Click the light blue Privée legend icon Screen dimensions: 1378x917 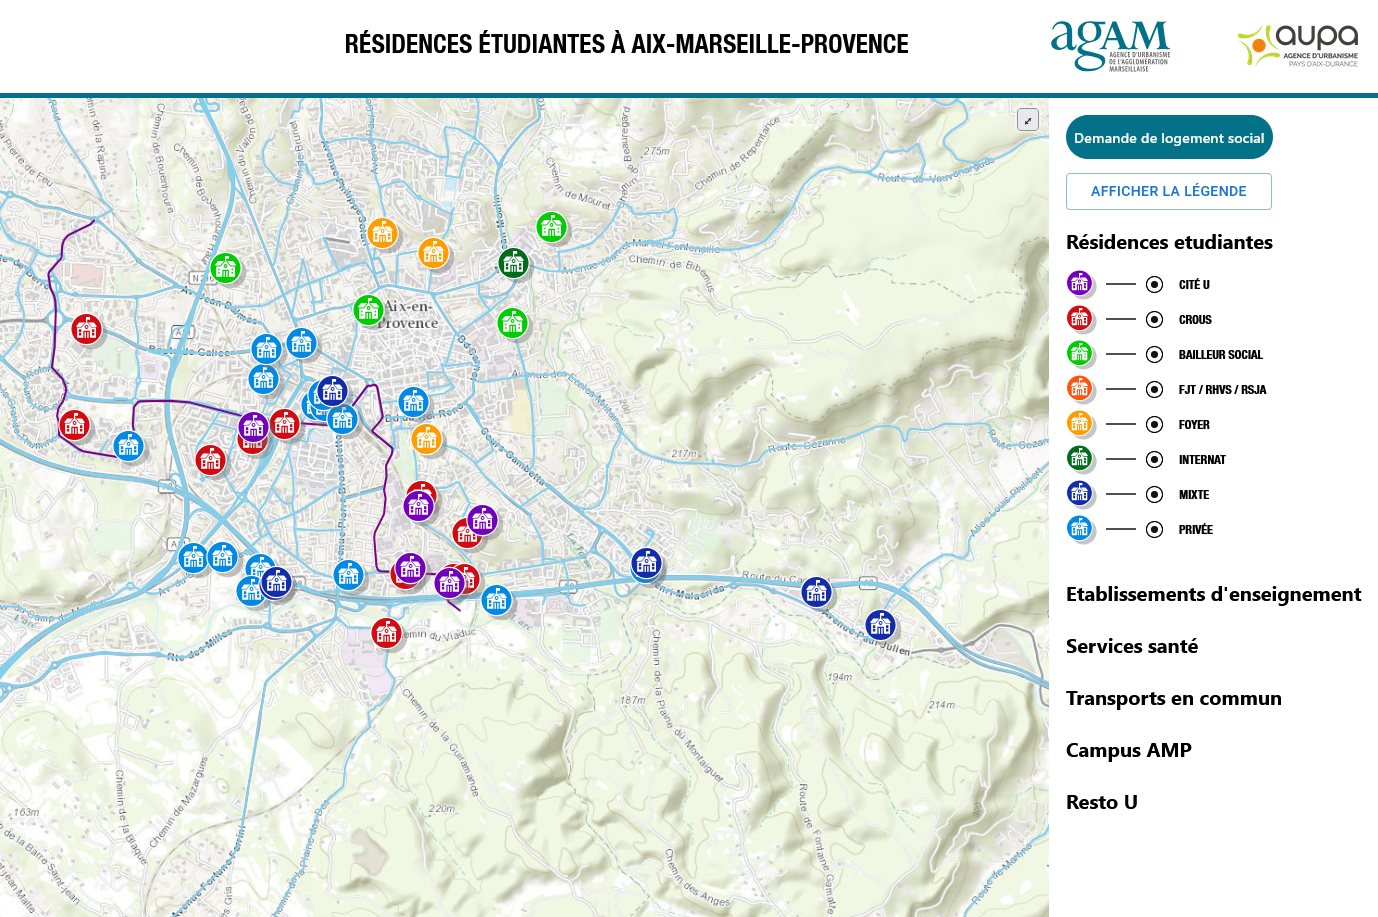pyautogui.click(x=1079, y=528)
